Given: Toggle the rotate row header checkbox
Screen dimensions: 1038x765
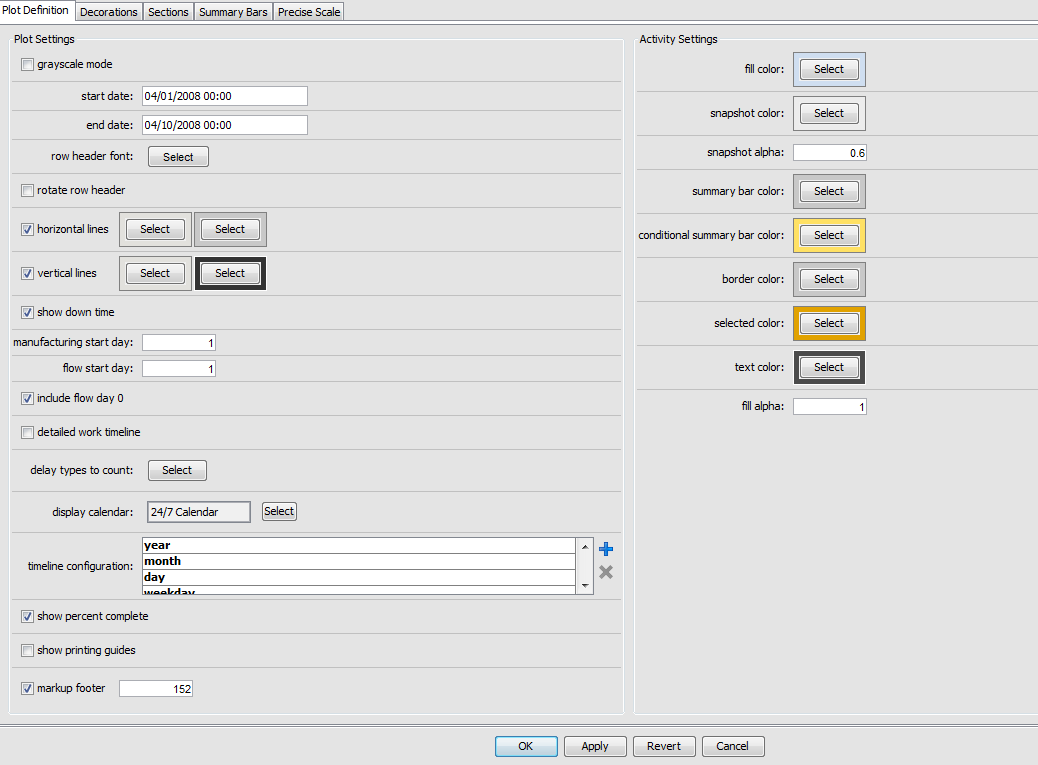Looking at the screenshot, I should tap(28, 190).
